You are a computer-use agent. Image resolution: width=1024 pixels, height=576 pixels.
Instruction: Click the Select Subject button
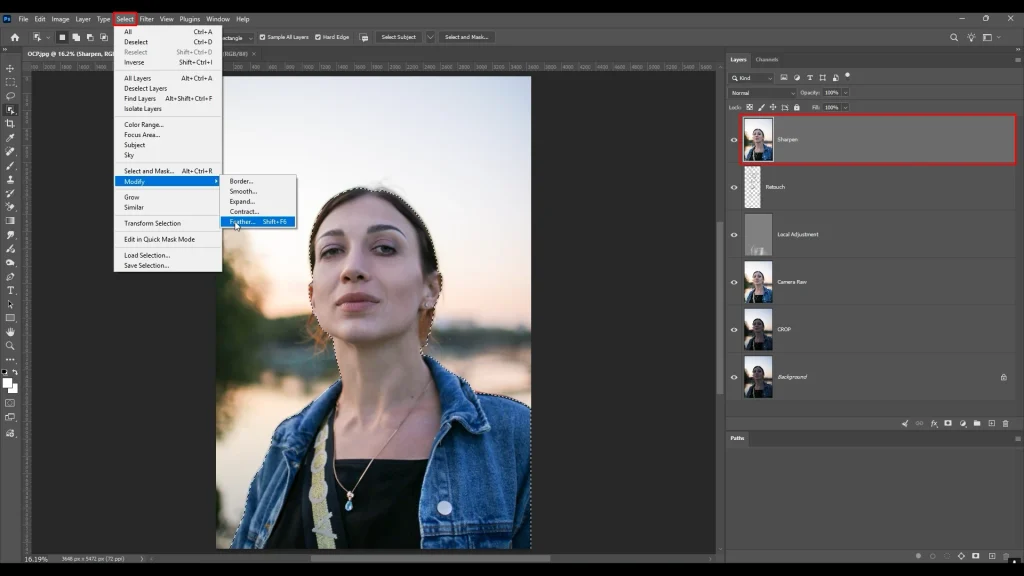[398, 37]
